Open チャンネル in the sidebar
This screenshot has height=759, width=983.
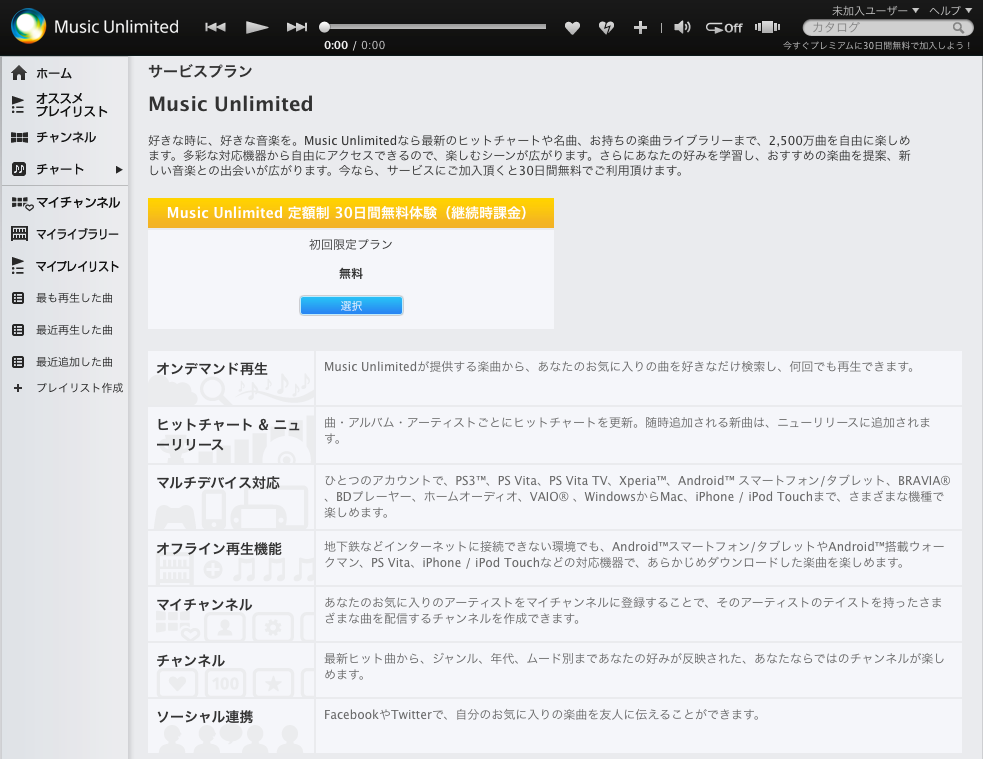(x=66, y=137)
